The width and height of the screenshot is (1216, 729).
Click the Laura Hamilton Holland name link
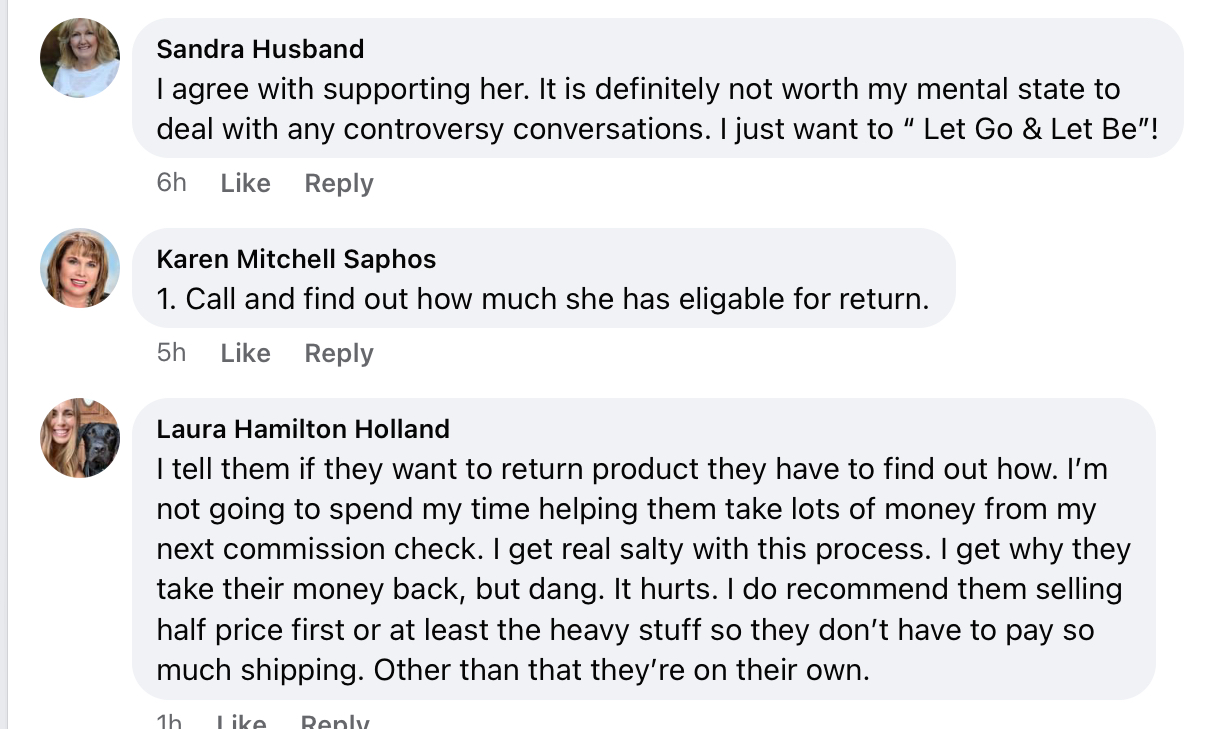pyautogui.click(x=303, y=429)
